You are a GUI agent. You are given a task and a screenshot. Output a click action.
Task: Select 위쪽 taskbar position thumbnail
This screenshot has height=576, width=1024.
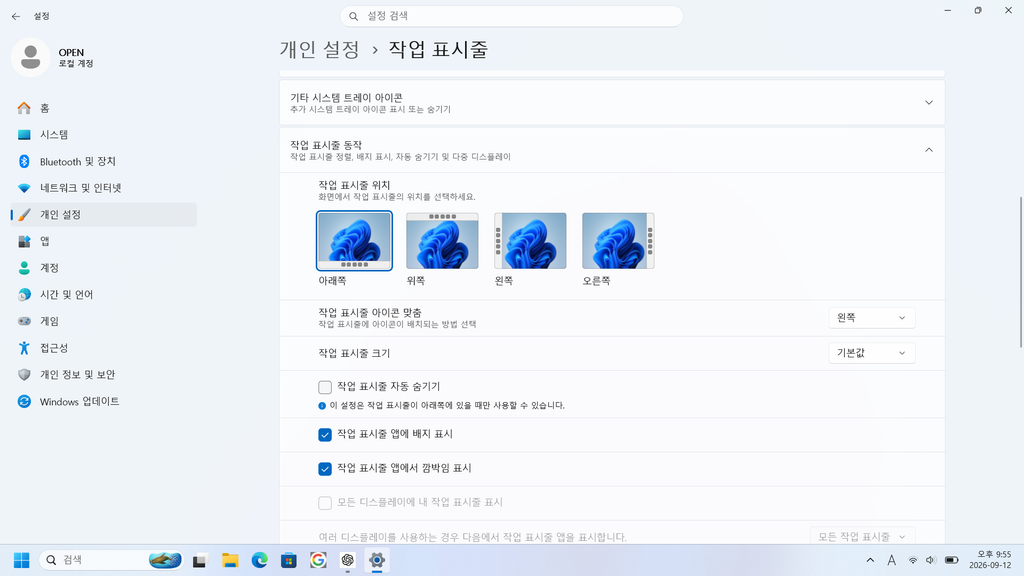tap(442, 240)
